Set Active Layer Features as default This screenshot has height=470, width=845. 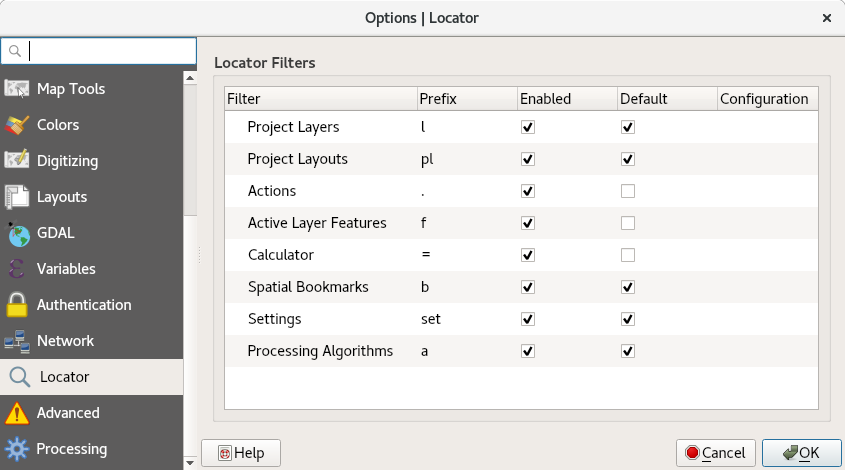coord(628,223)
